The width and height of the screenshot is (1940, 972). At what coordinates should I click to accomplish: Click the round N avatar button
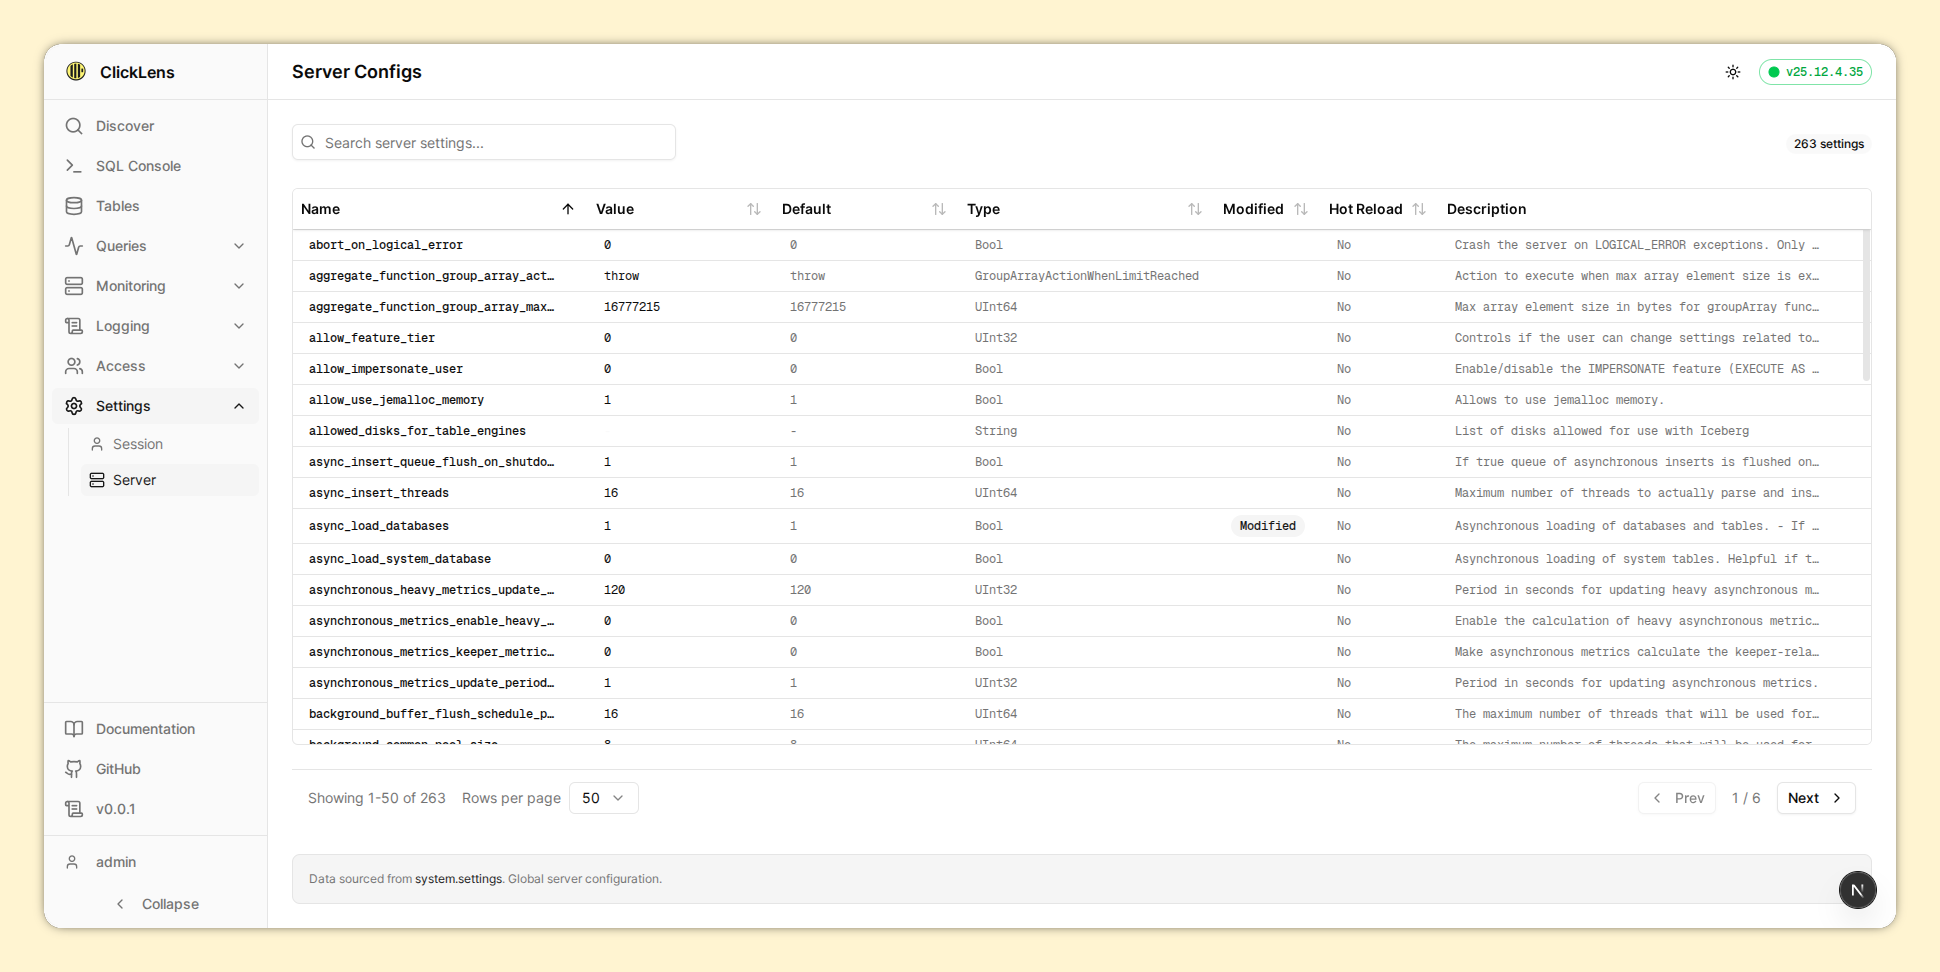[x=1857, y=890]
